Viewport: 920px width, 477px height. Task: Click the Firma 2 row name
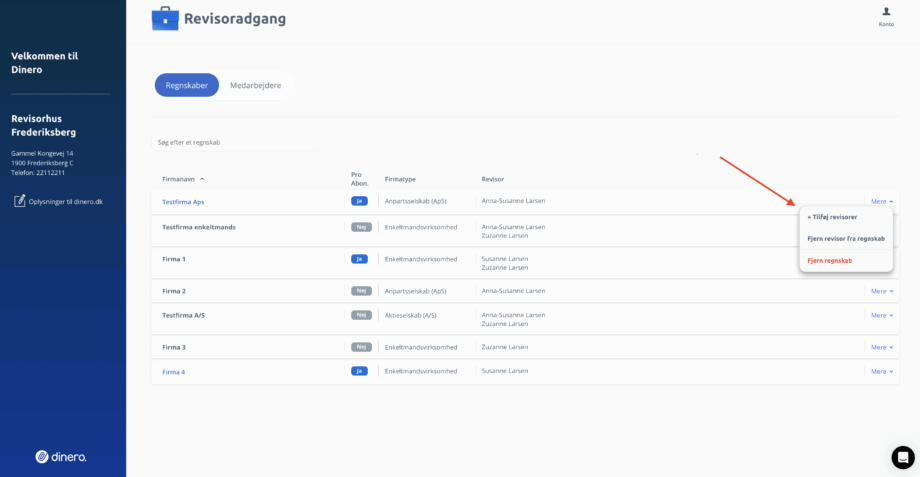(x=174, y=291)
